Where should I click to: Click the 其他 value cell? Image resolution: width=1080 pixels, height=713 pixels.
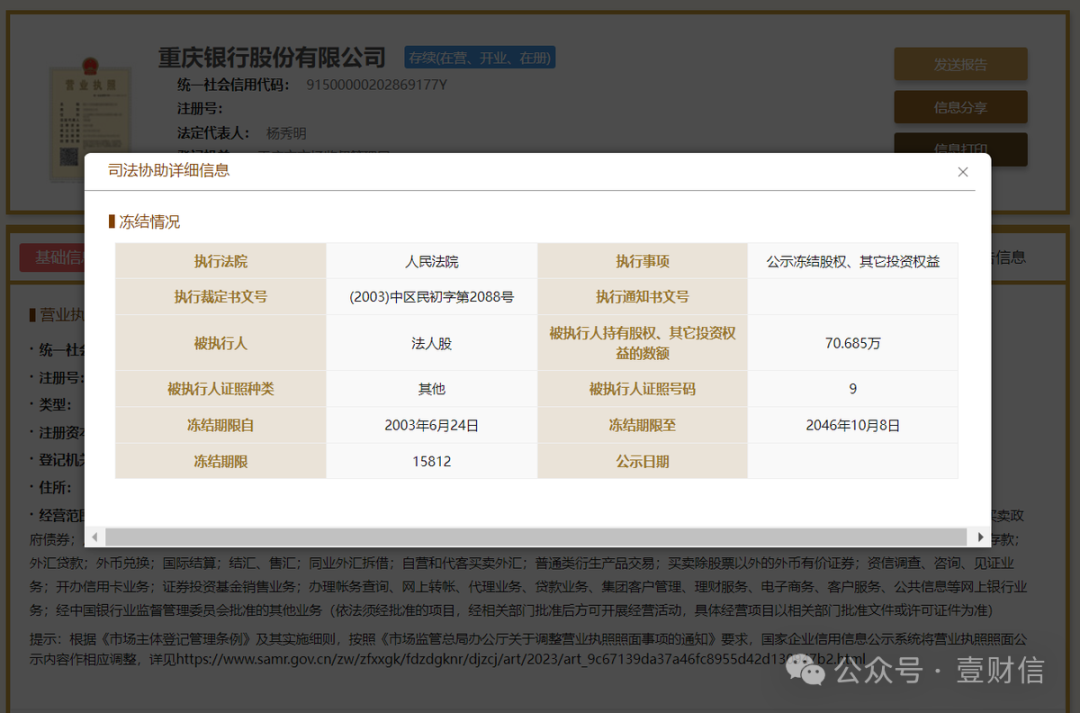pos(431,389)
